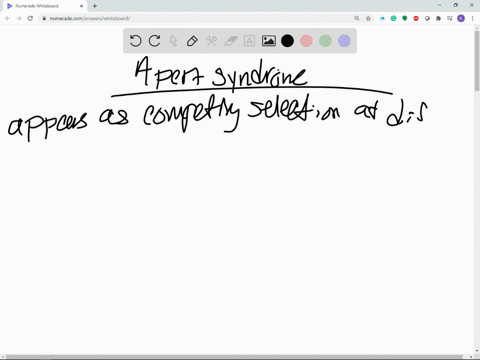Choose the text box tool
This screenshot has height=360, width=480.
click(x=249, y=41)
